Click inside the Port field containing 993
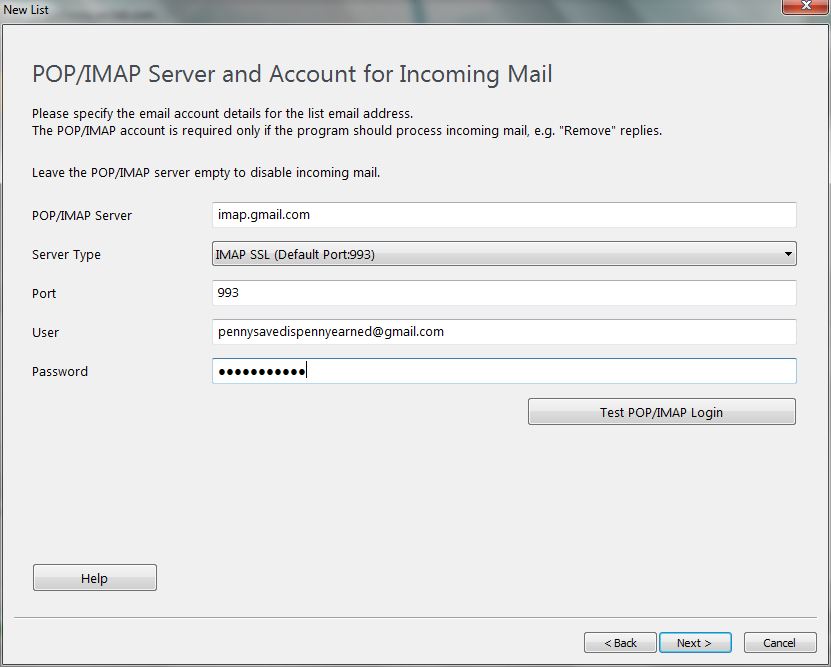 (500, 293)
